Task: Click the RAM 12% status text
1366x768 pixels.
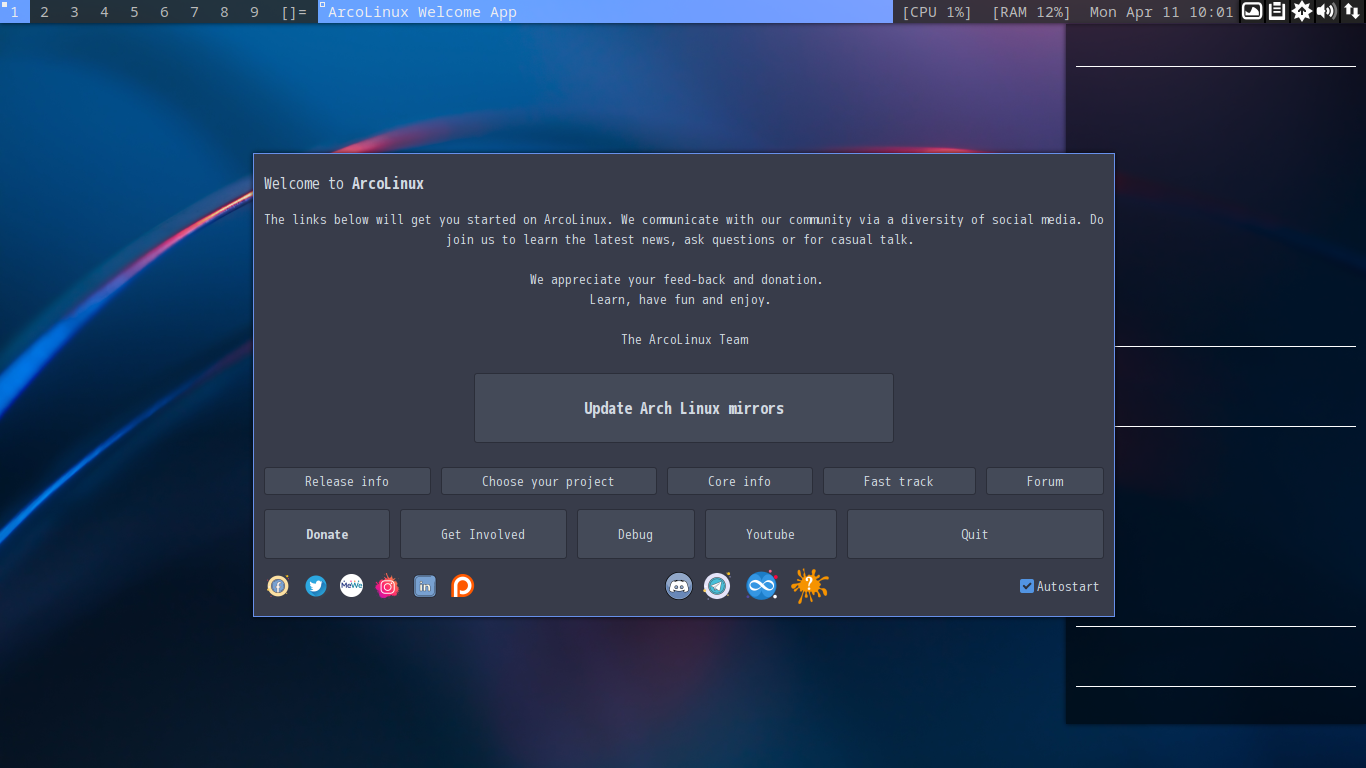Action: 1031,12
